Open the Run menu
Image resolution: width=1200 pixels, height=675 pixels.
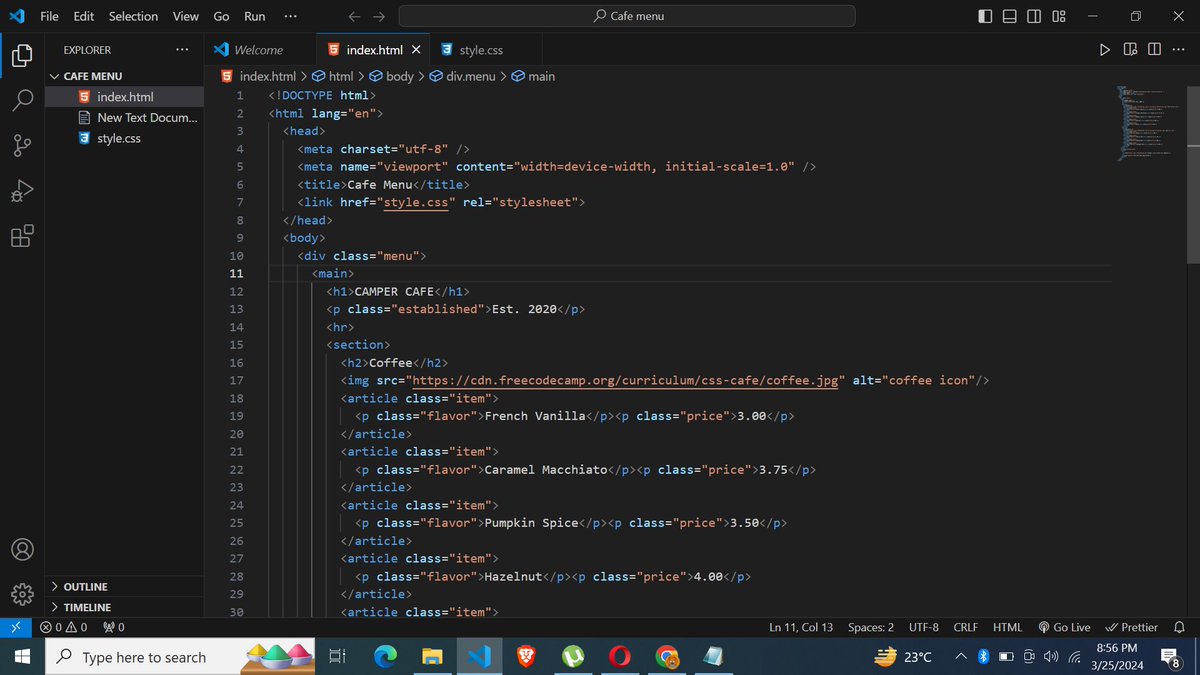[x=255, y=16]
